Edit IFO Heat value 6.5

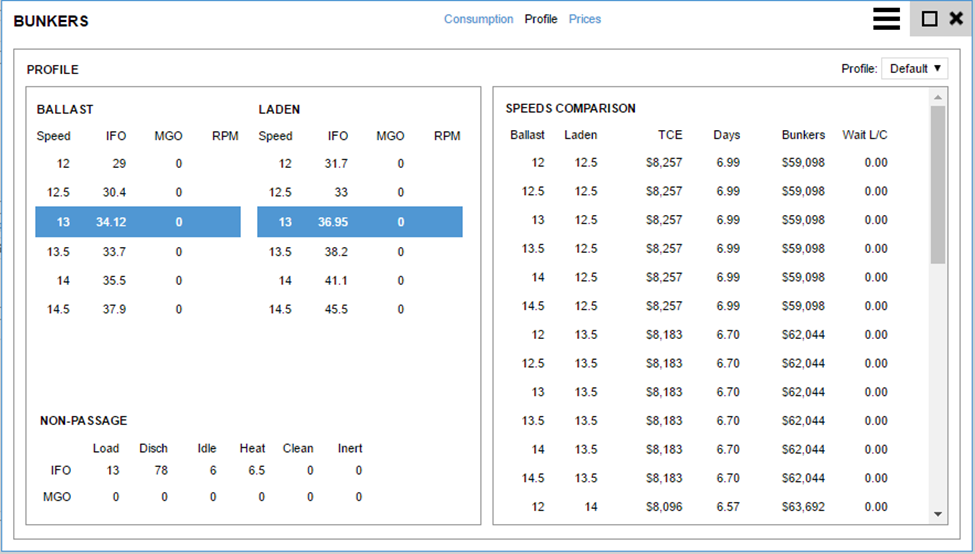(x=255, y=470)
